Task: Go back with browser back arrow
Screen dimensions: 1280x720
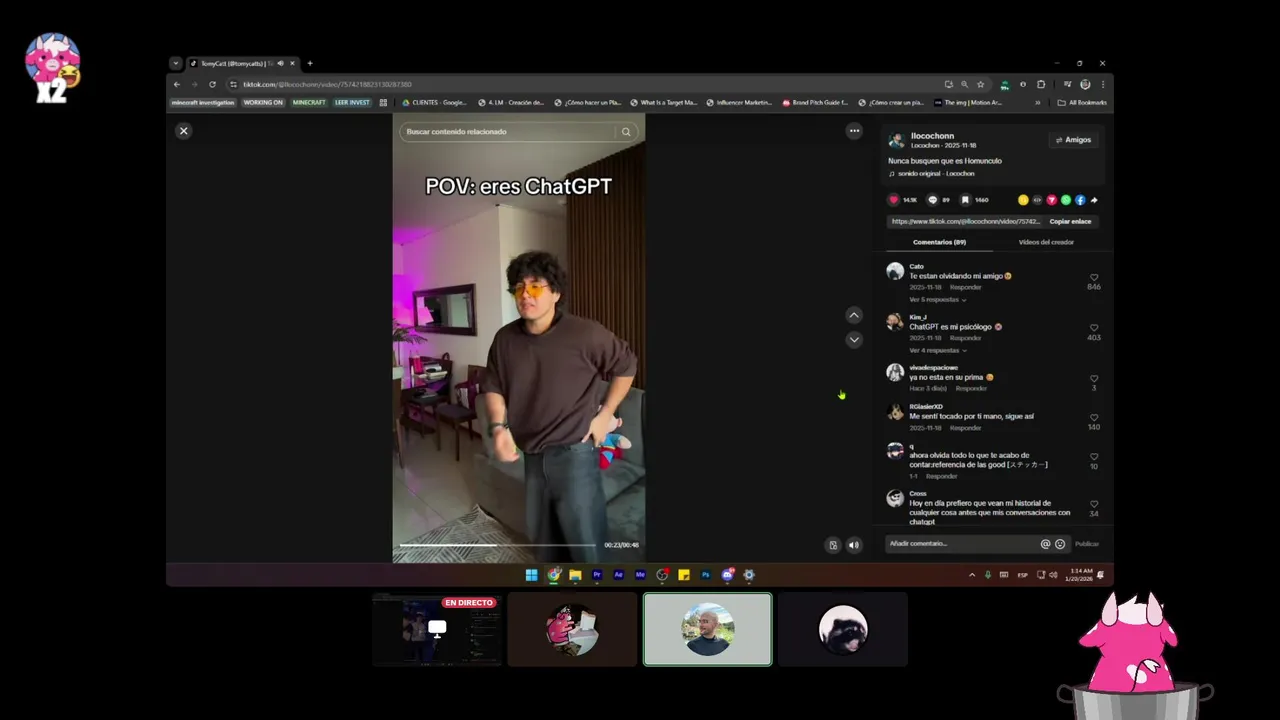Action: point(177,84)
